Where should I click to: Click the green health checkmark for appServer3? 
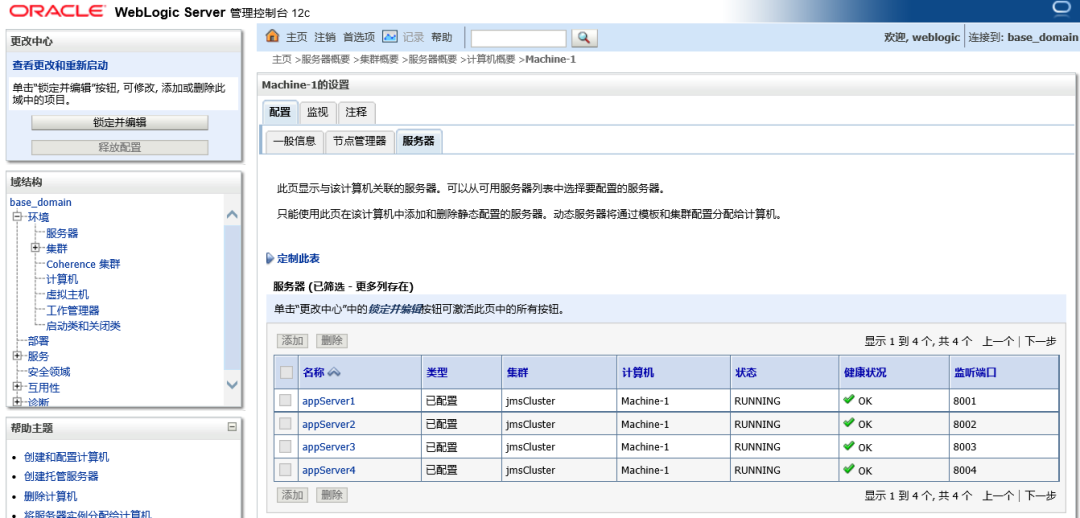click(x=849, y=446)
